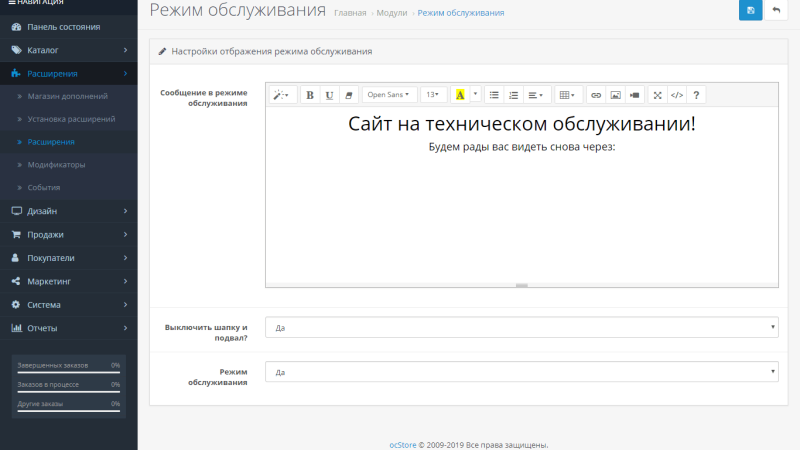
Task: Open the font color options arrow
Action: point(476,95)
